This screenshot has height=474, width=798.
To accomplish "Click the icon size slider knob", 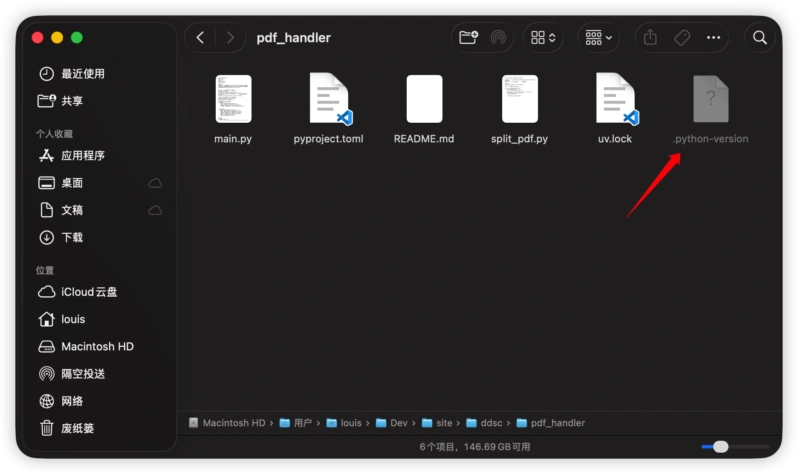I will [720, 447].
